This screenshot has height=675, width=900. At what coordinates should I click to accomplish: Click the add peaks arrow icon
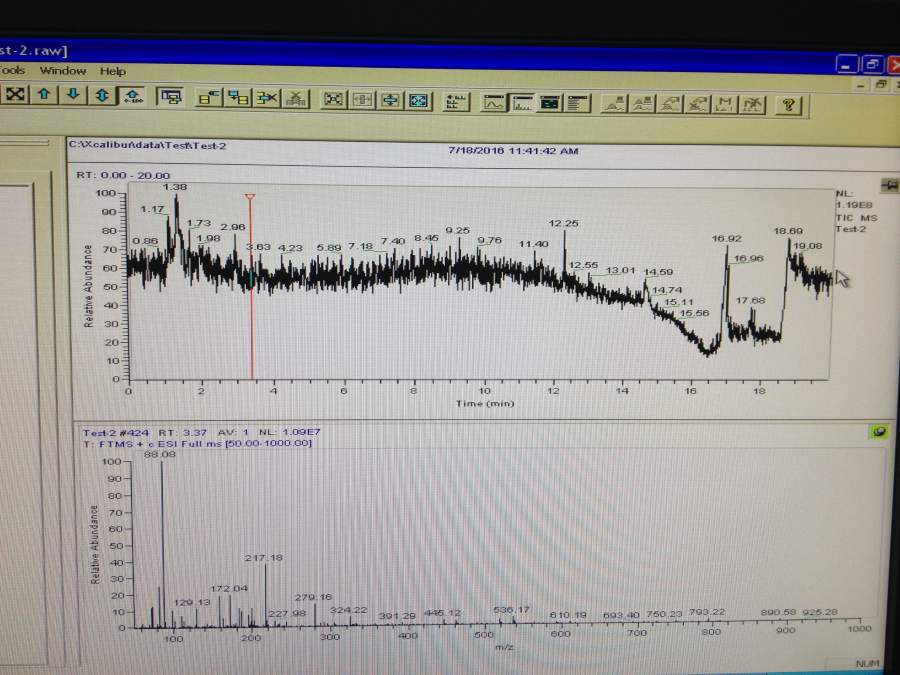tap(670, 105)
